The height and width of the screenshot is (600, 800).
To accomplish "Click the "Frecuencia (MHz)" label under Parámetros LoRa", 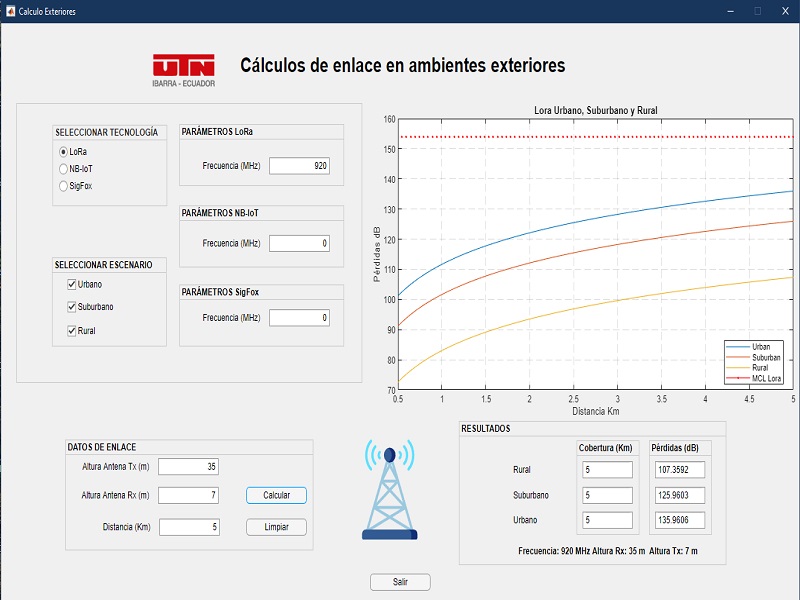I will click(x=231, y=166).
